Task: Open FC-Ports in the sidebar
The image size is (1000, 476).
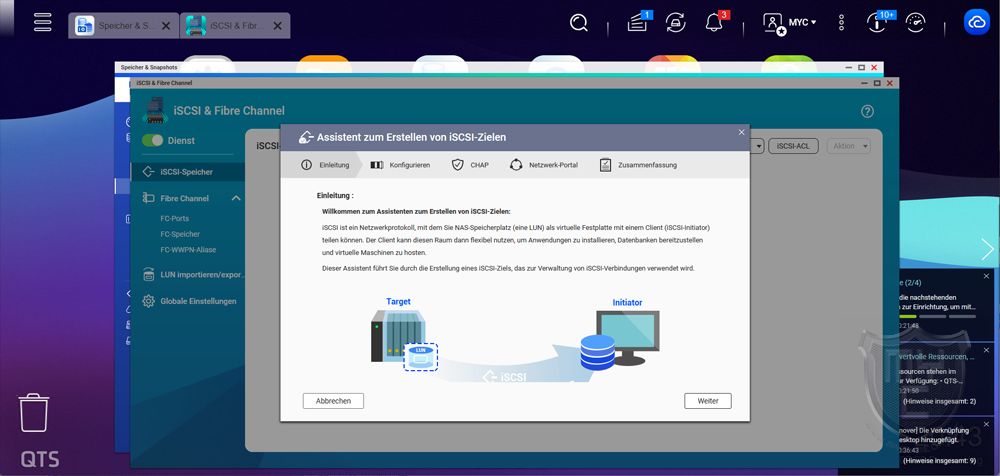Action: point(175,218)
